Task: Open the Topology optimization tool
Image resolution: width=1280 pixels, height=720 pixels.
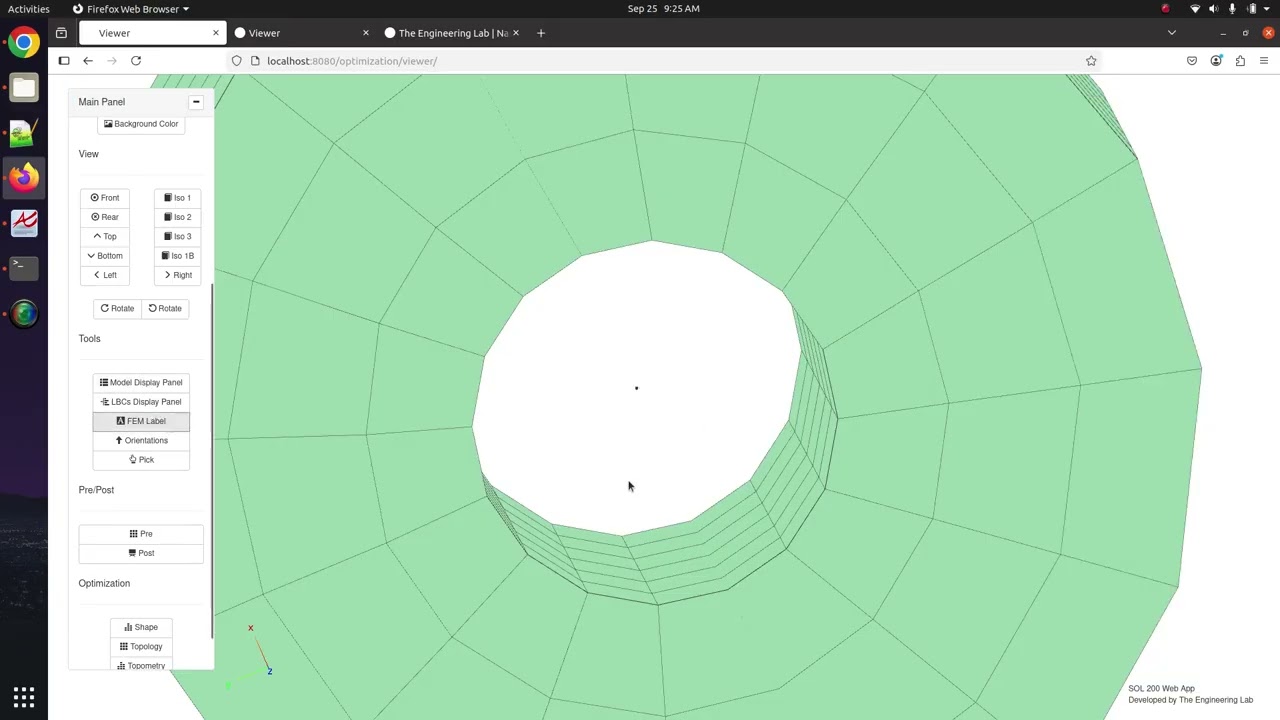Action: click(141, 647)
